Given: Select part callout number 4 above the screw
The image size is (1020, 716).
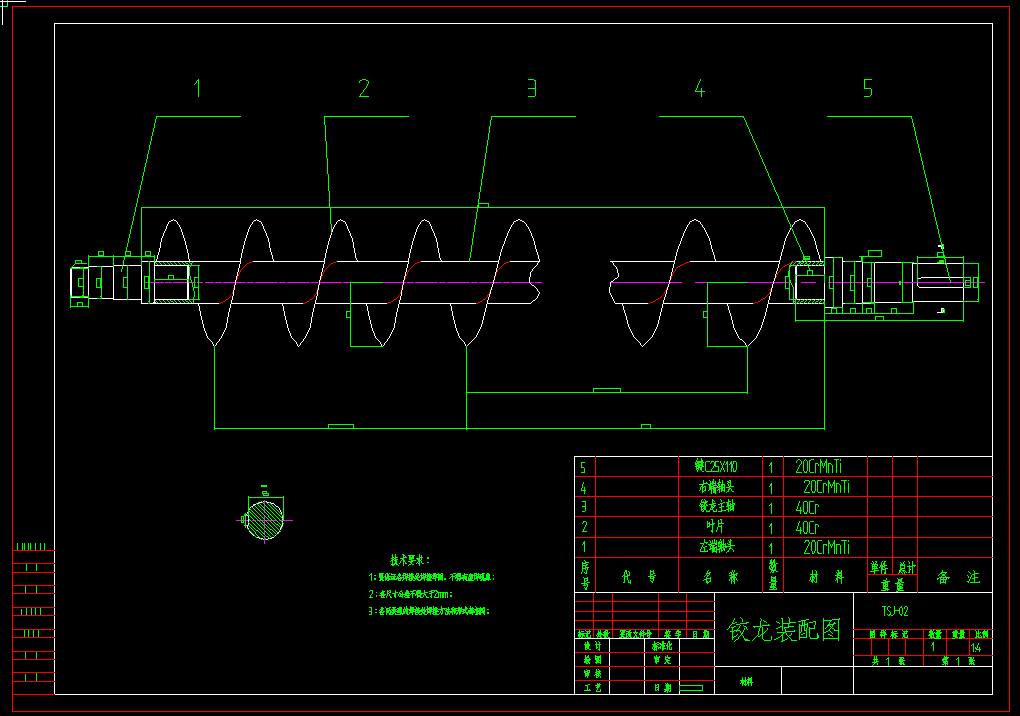Looking at the screenshot, I should pos(699,88).
